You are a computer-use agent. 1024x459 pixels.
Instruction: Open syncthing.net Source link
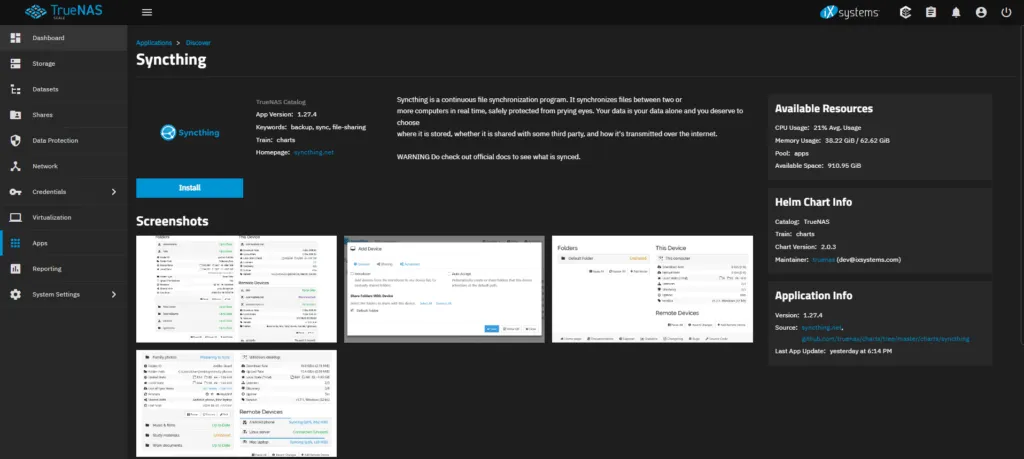(x=822, y=326)
